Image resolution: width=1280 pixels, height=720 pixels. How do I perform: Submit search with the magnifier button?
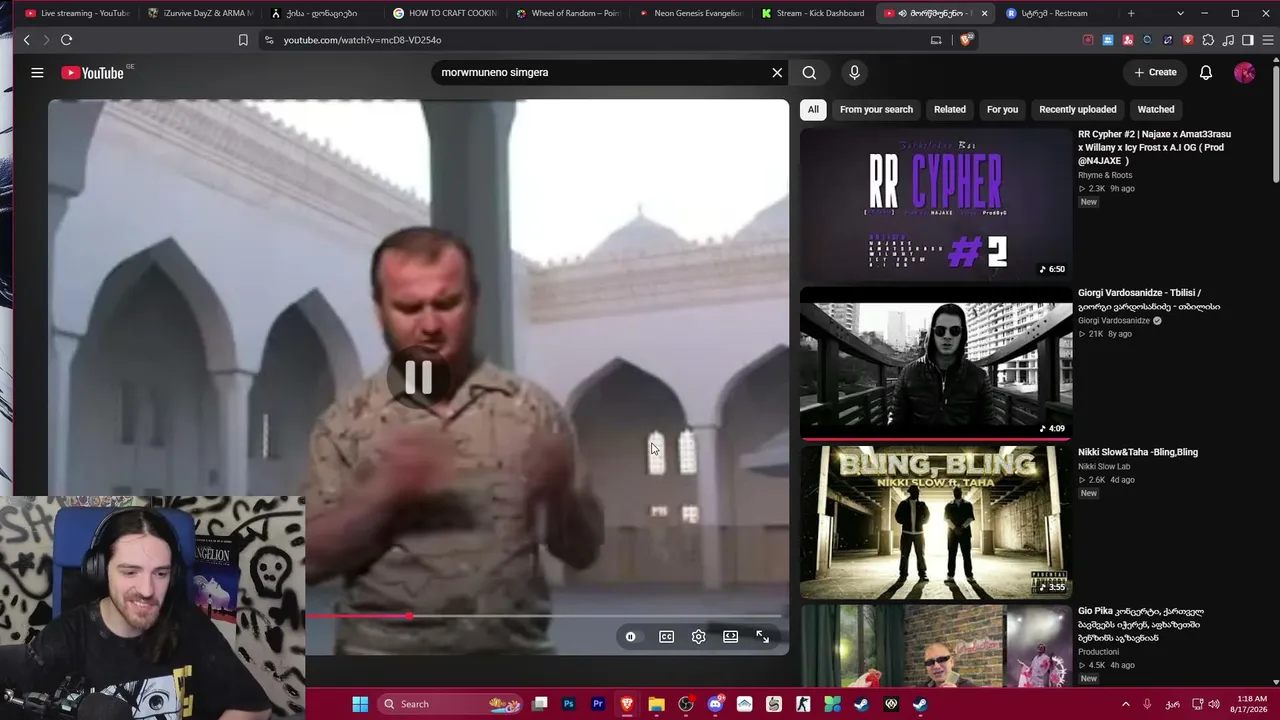point(809,72)
